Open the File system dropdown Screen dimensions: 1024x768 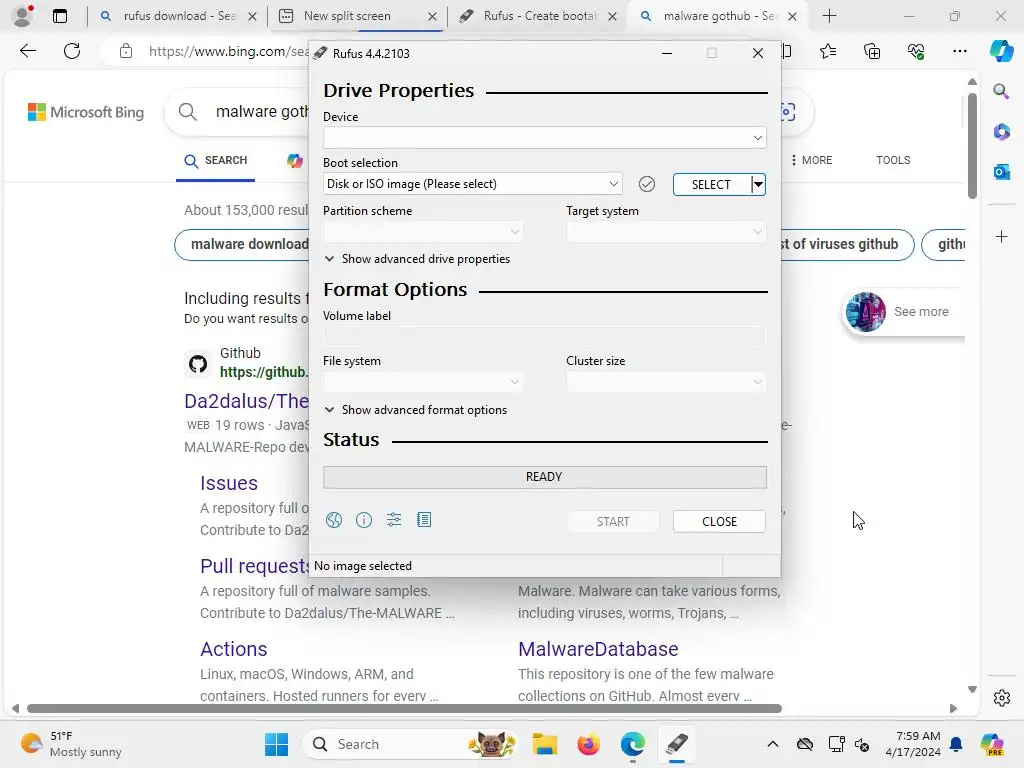tap(423, 382)
